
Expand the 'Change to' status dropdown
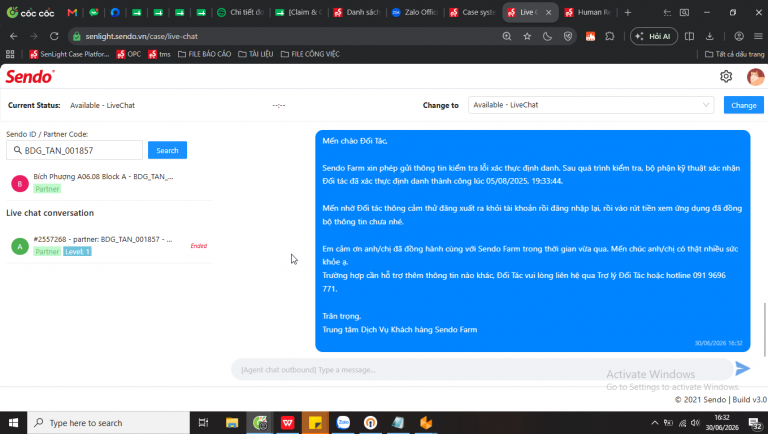[x=591, y=105]
